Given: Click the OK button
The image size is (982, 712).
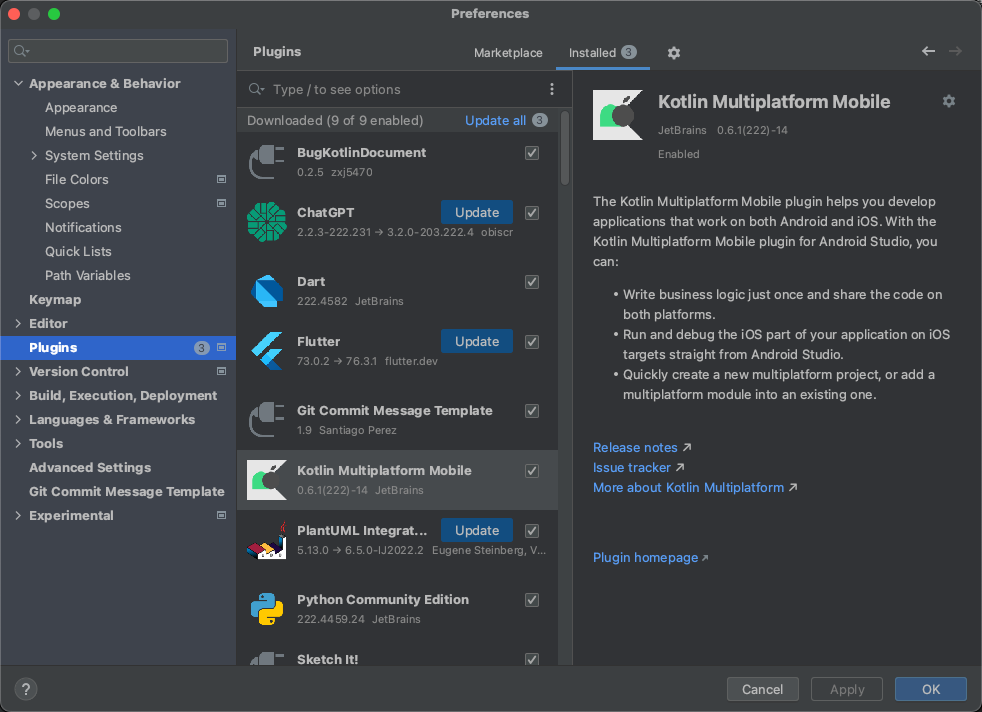Looking at the screenshot, I should click(x=931, y=689).
